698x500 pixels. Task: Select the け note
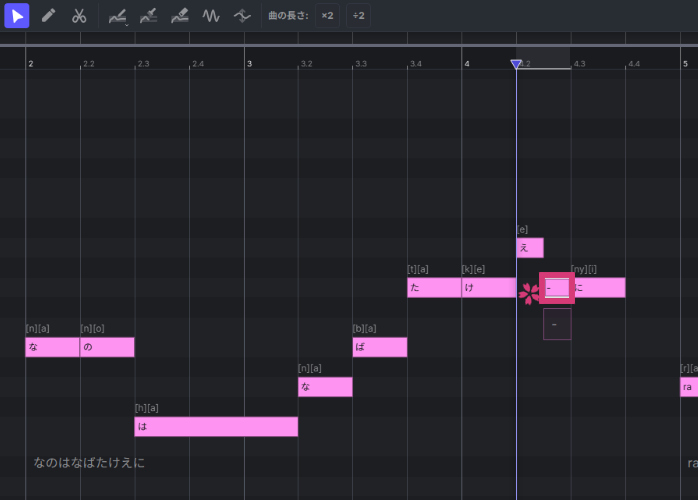(x=488, y=288)
